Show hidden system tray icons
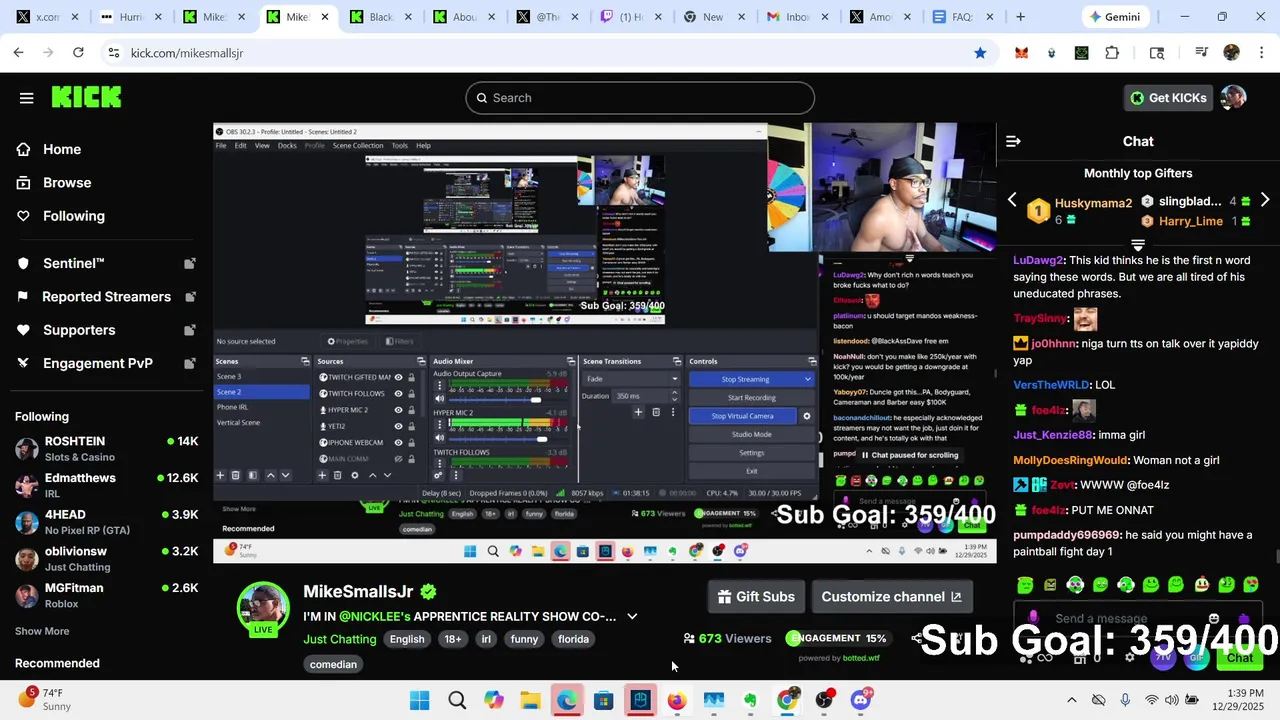Image resolution: width=1280 pixels, height=720 pixels. coord(1072,700)
